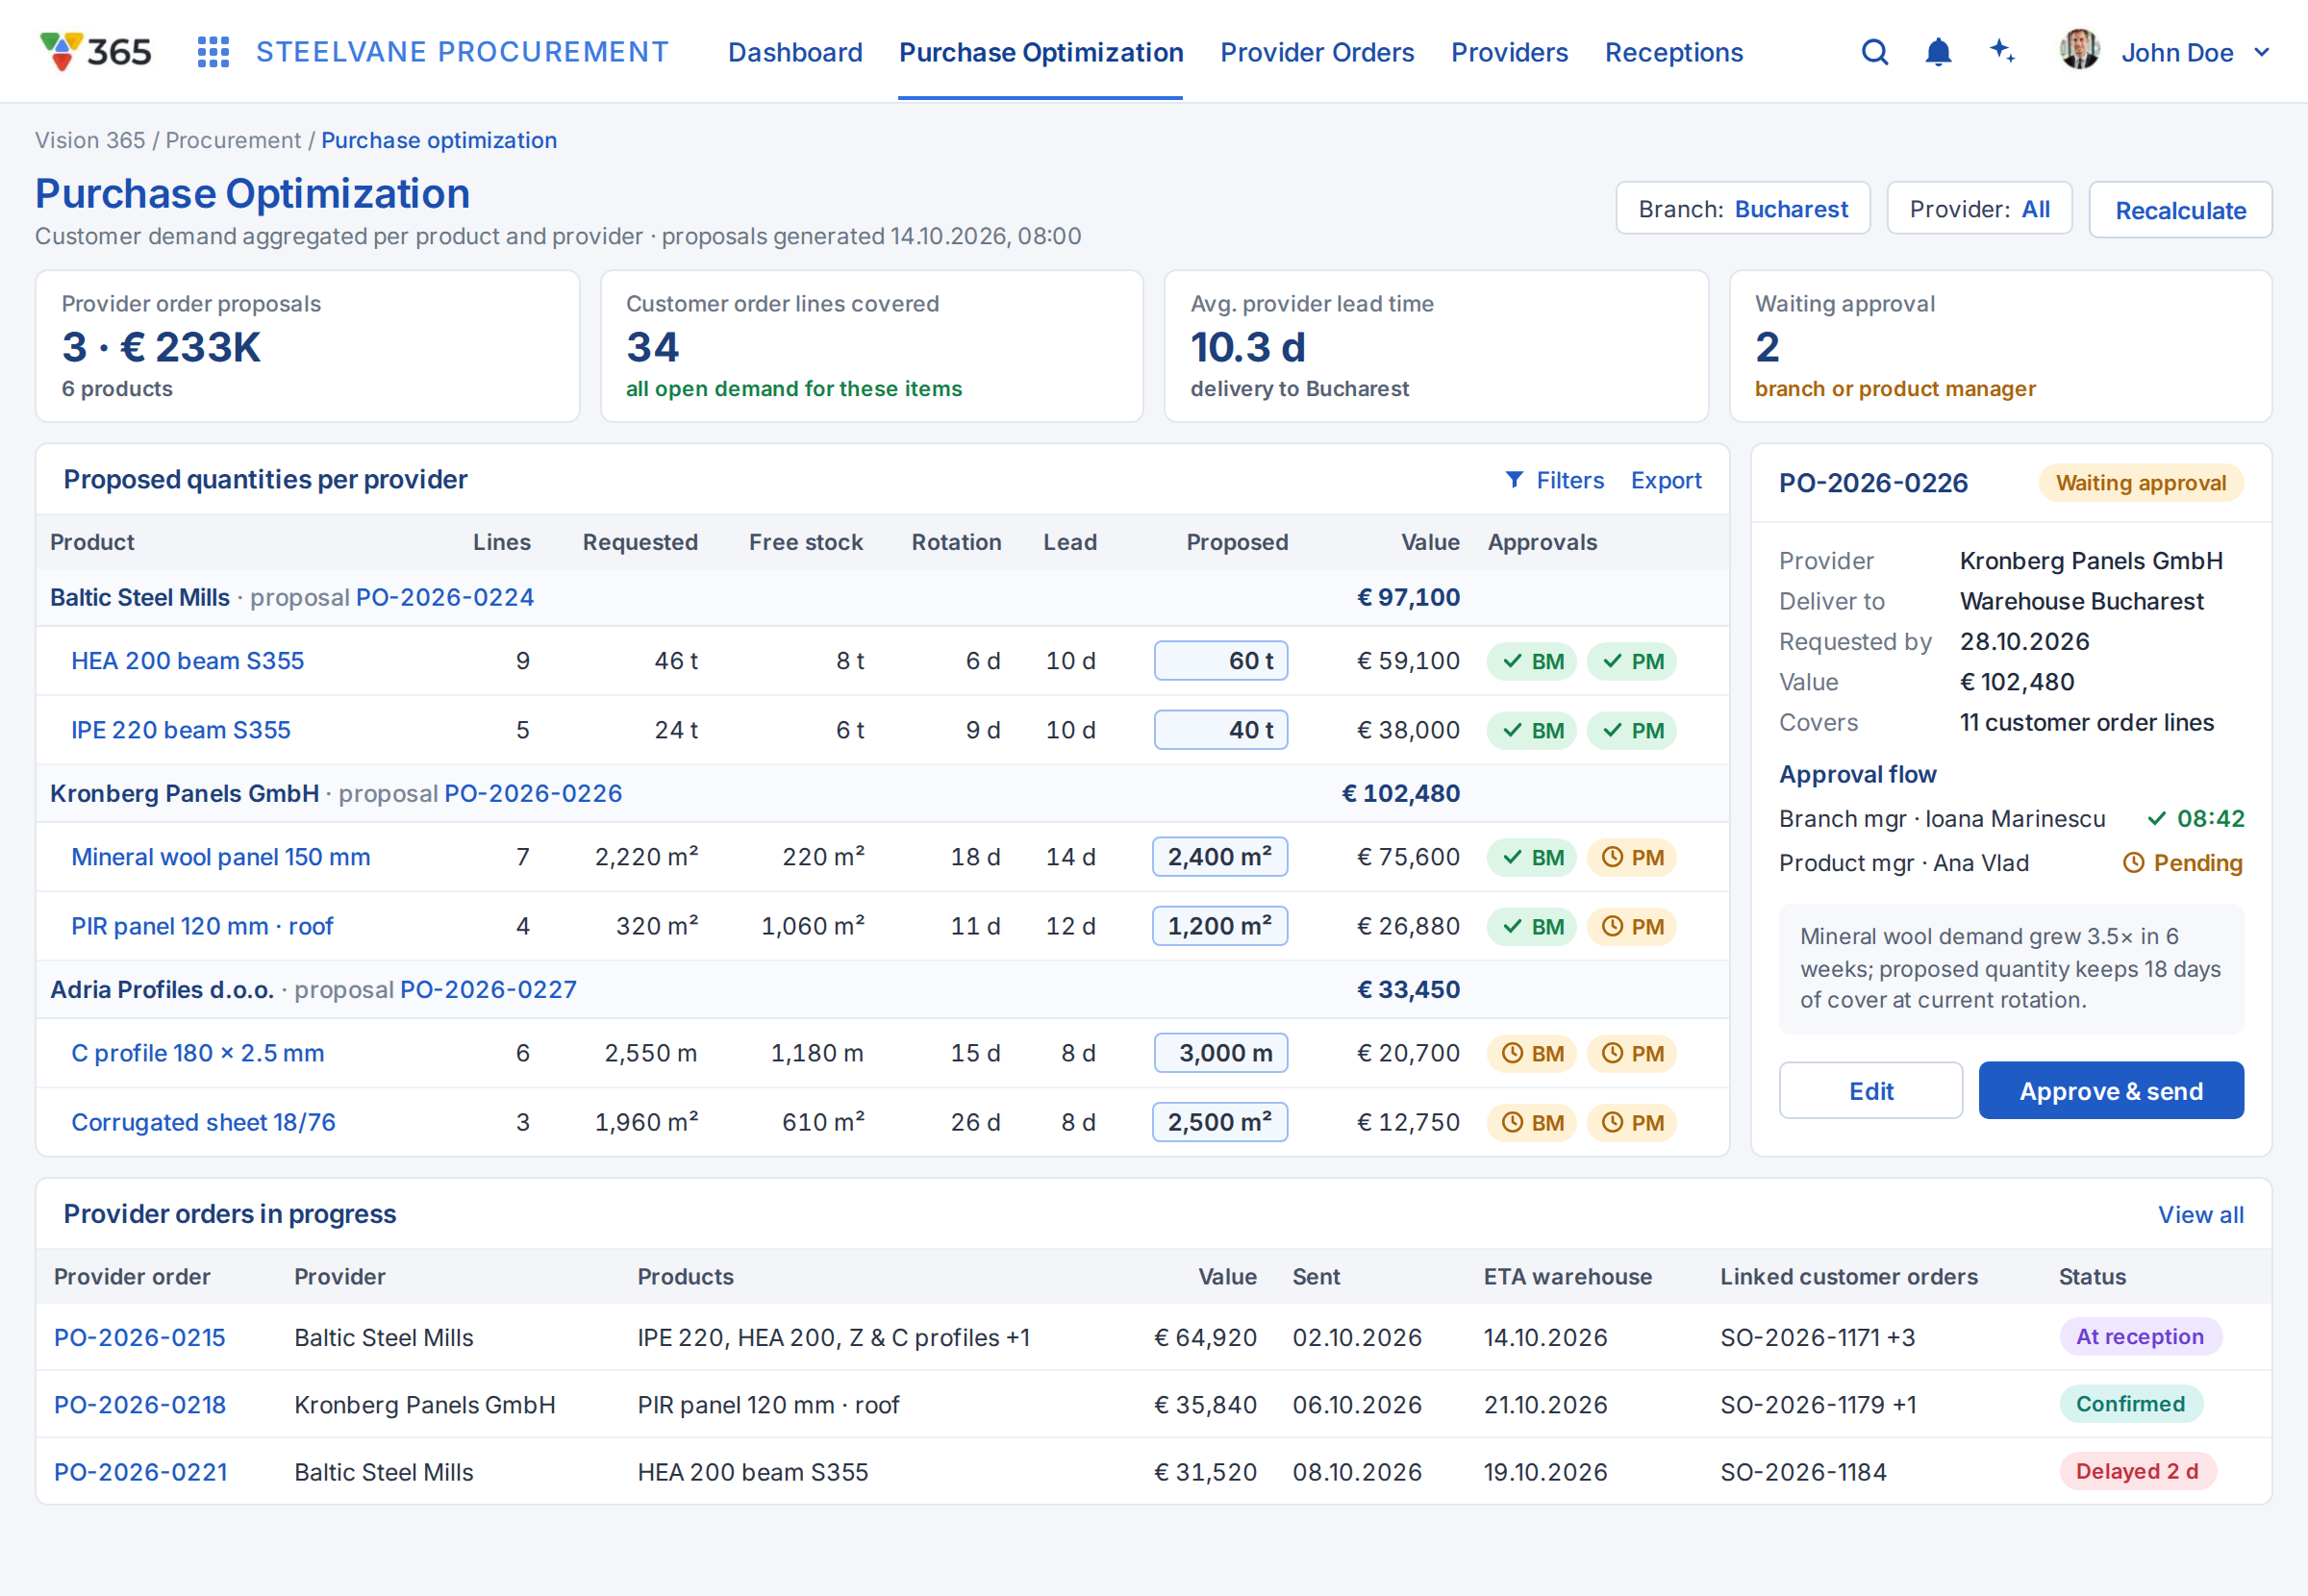Image resolution: width=2308 pixels, height=1596 pixels.
Task: Click the Edit button for PO-2026-0226
Action: pos(1870,1090)
